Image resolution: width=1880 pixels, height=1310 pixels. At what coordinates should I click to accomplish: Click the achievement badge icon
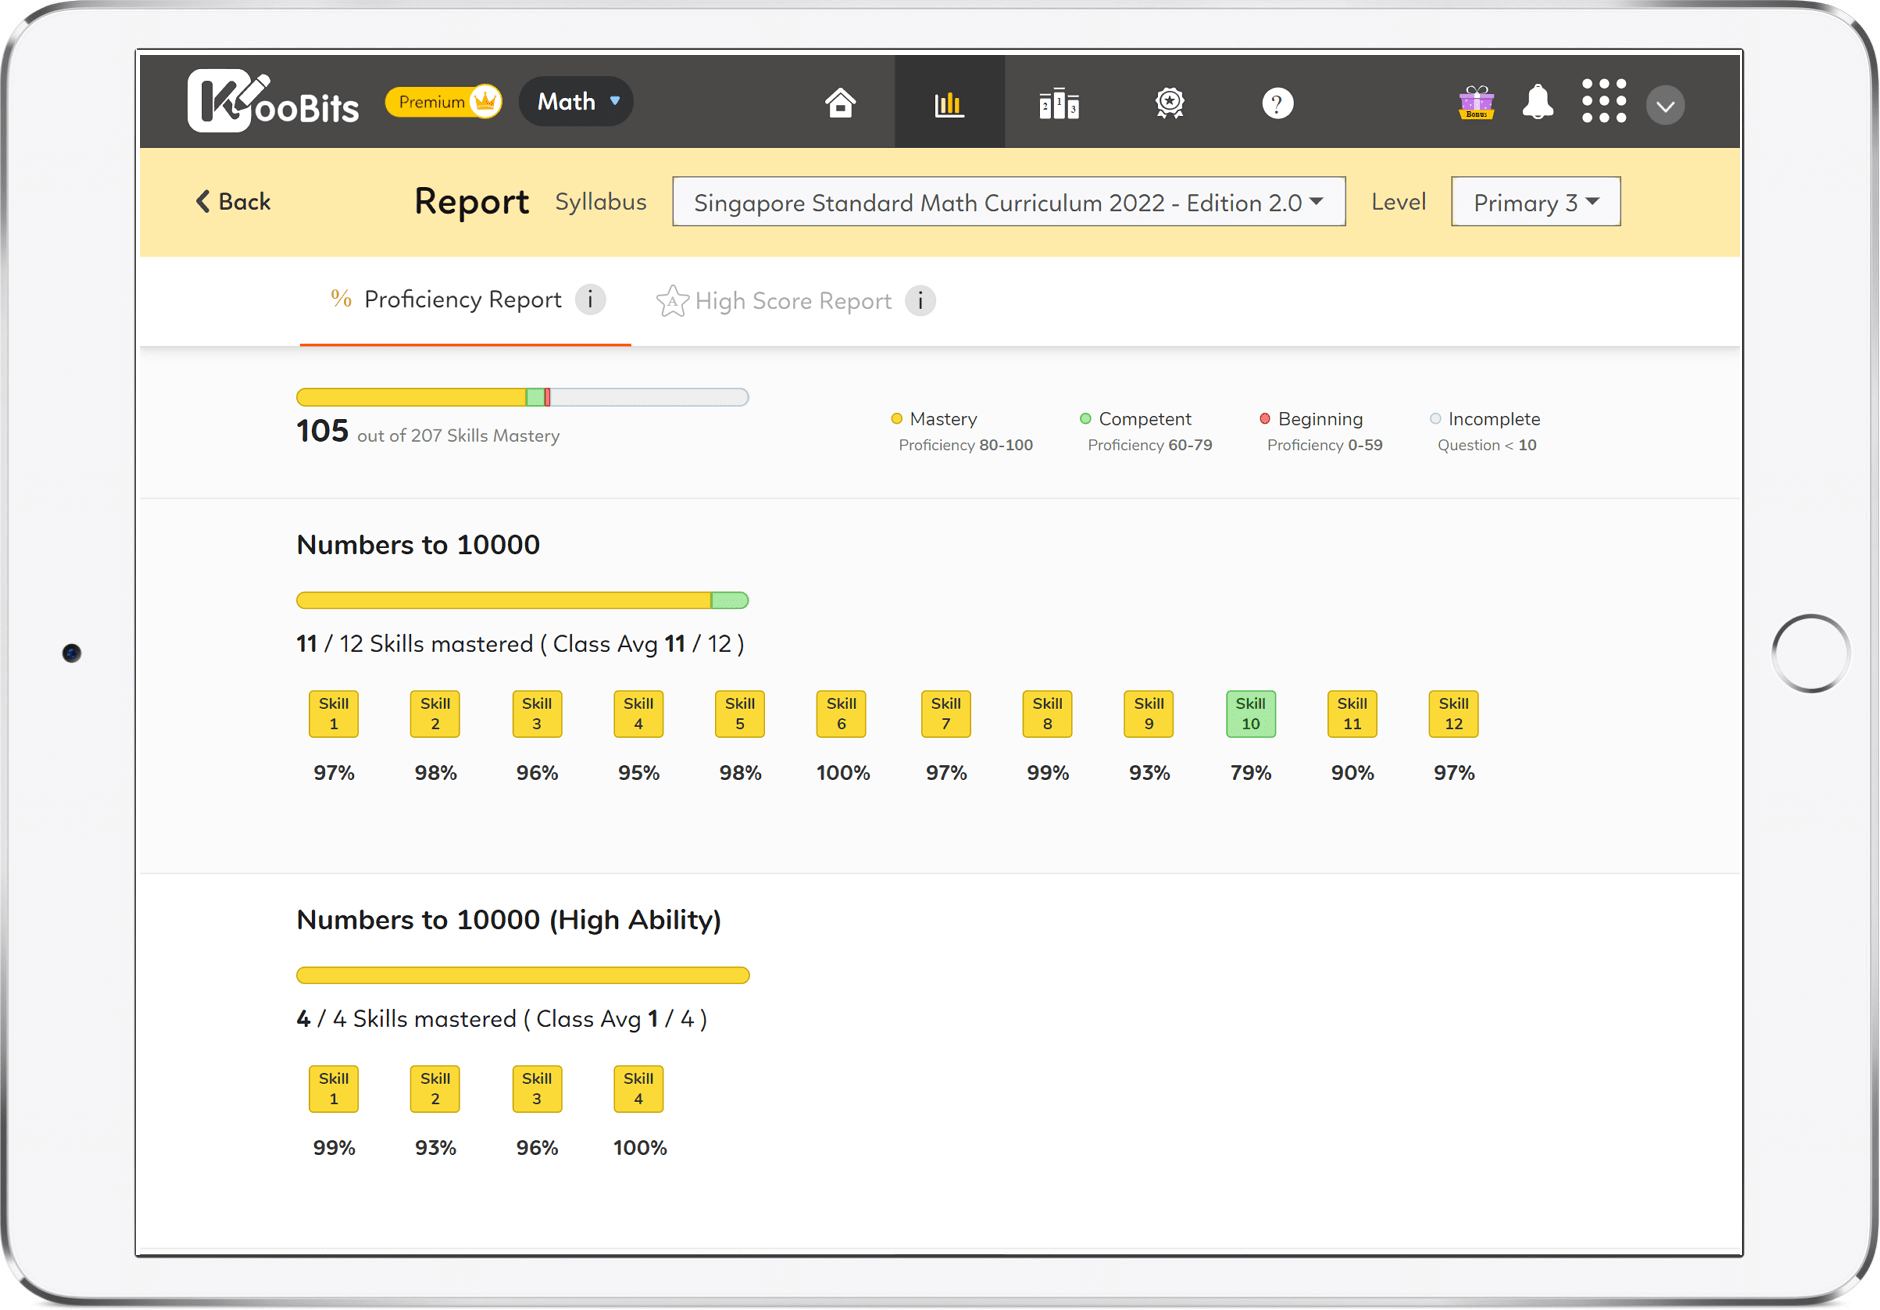(1169, 103)
